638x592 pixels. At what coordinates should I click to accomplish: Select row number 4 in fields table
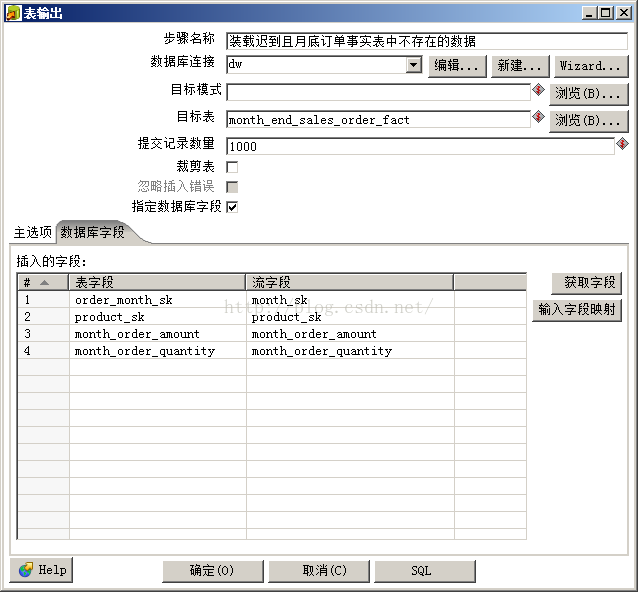(43, 351)
